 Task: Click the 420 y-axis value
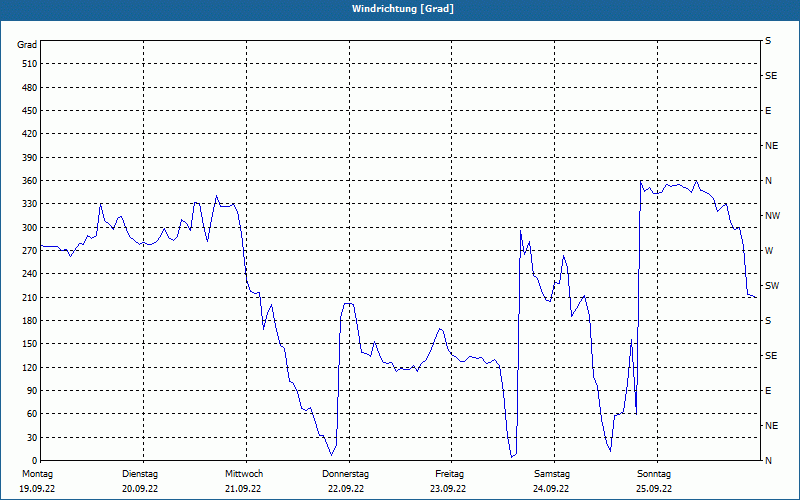[x=31, y=134]
